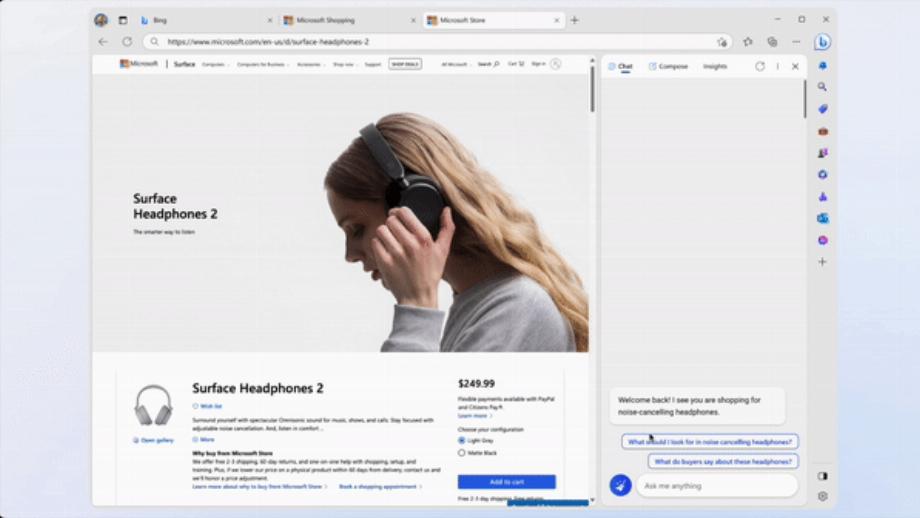Open the profile avatar in the title bar
Image resolution: width=920 pixels, height=518 pixels.
coord(101,20)
